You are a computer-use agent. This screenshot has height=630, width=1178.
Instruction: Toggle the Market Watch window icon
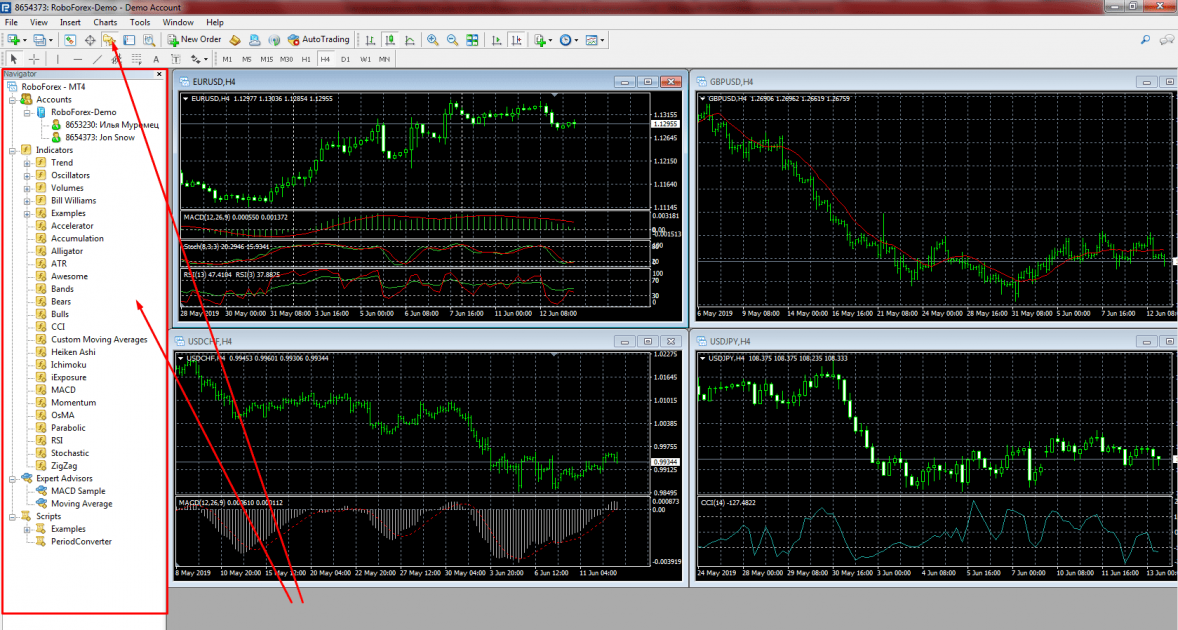click(70, 40)
